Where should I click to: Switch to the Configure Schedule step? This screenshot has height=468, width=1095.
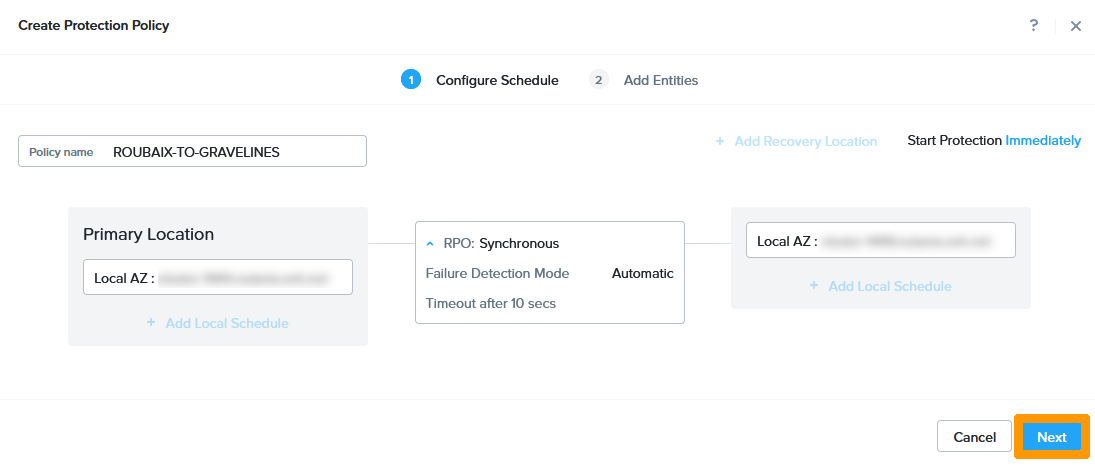[497, 80]
